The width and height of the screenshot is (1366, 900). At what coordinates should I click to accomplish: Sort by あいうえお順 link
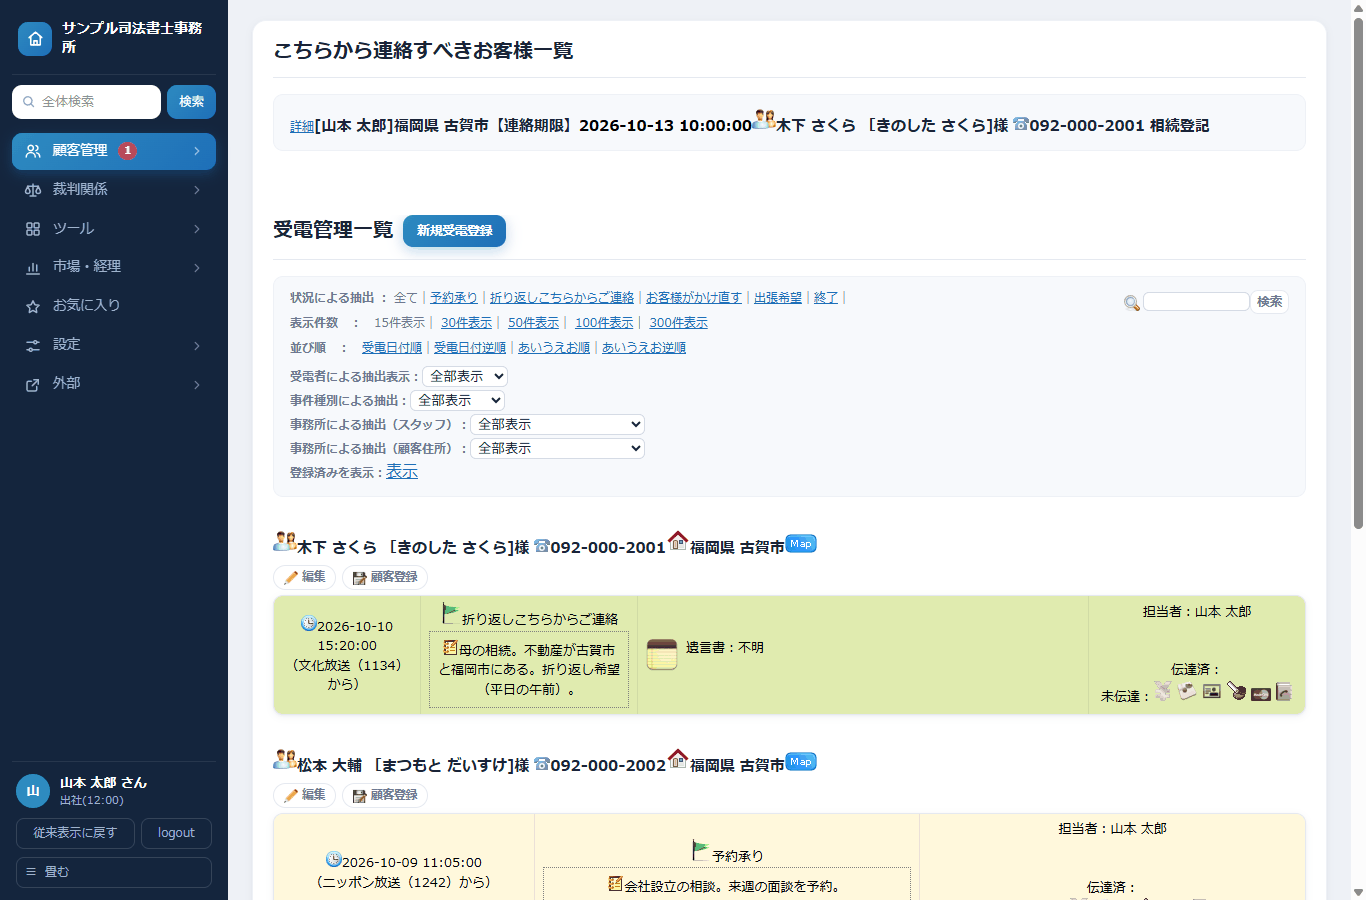coord(553,348)
